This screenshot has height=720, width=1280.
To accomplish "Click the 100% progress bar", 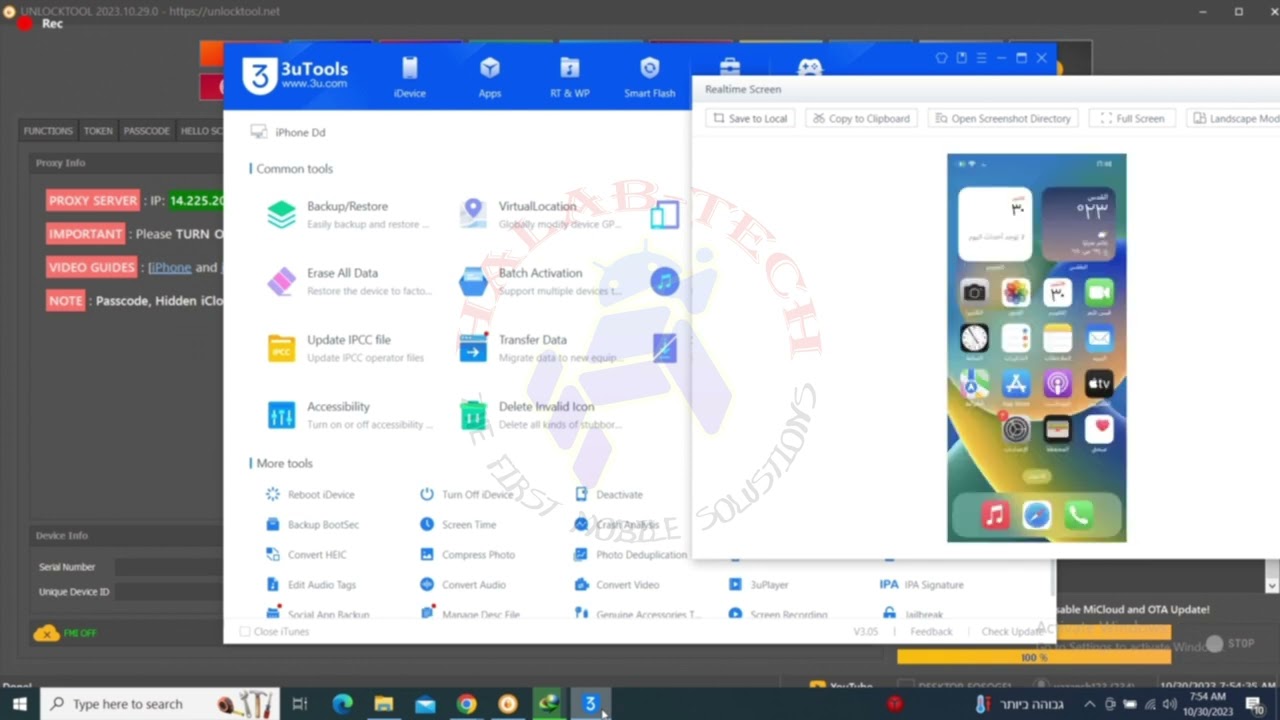I will click(x=1034, y=657).
